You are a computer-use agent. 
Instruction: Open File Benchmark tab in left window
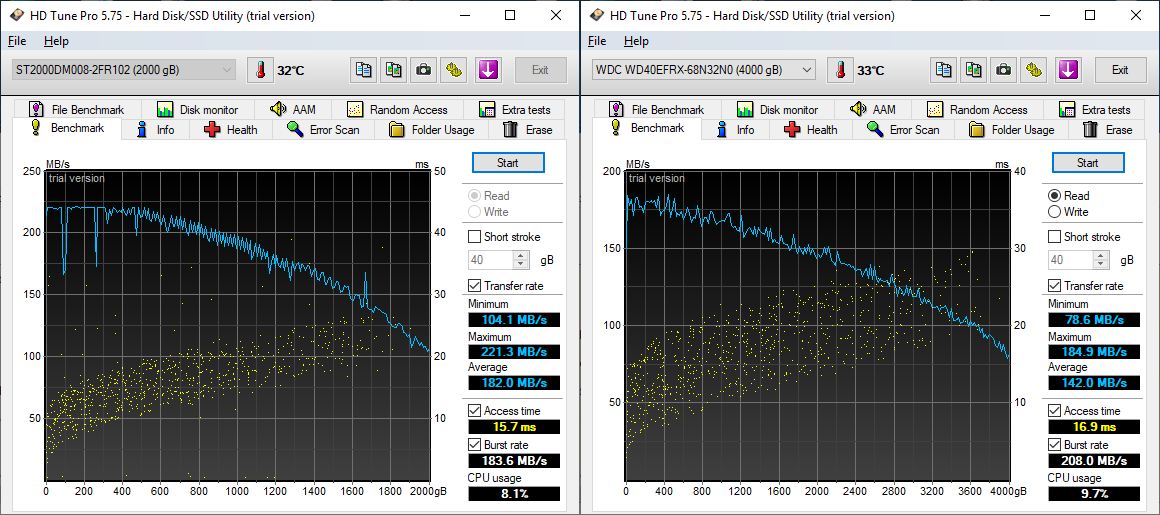coord(76,110)
